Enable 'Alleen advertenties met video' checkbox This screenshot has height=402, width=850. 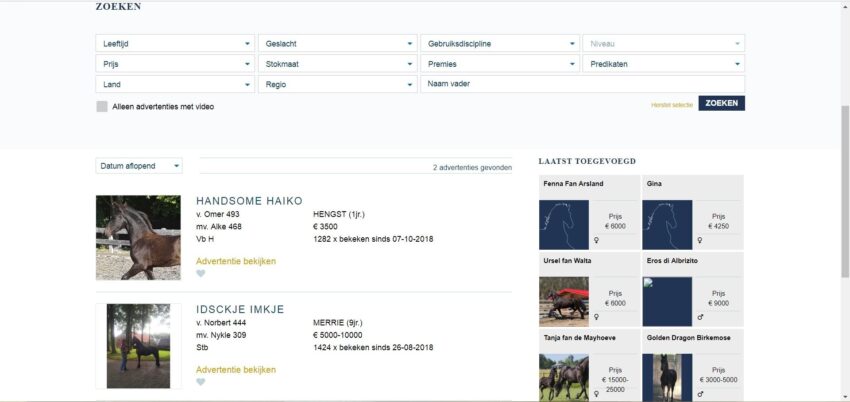[102, 106]
